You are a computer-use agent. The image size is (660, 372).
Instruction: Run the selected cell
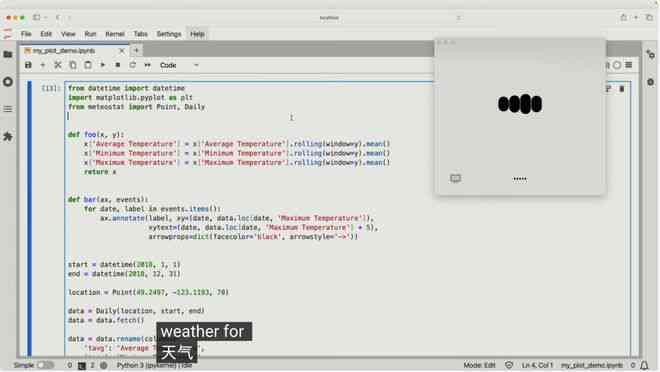[x=102, y=65]
